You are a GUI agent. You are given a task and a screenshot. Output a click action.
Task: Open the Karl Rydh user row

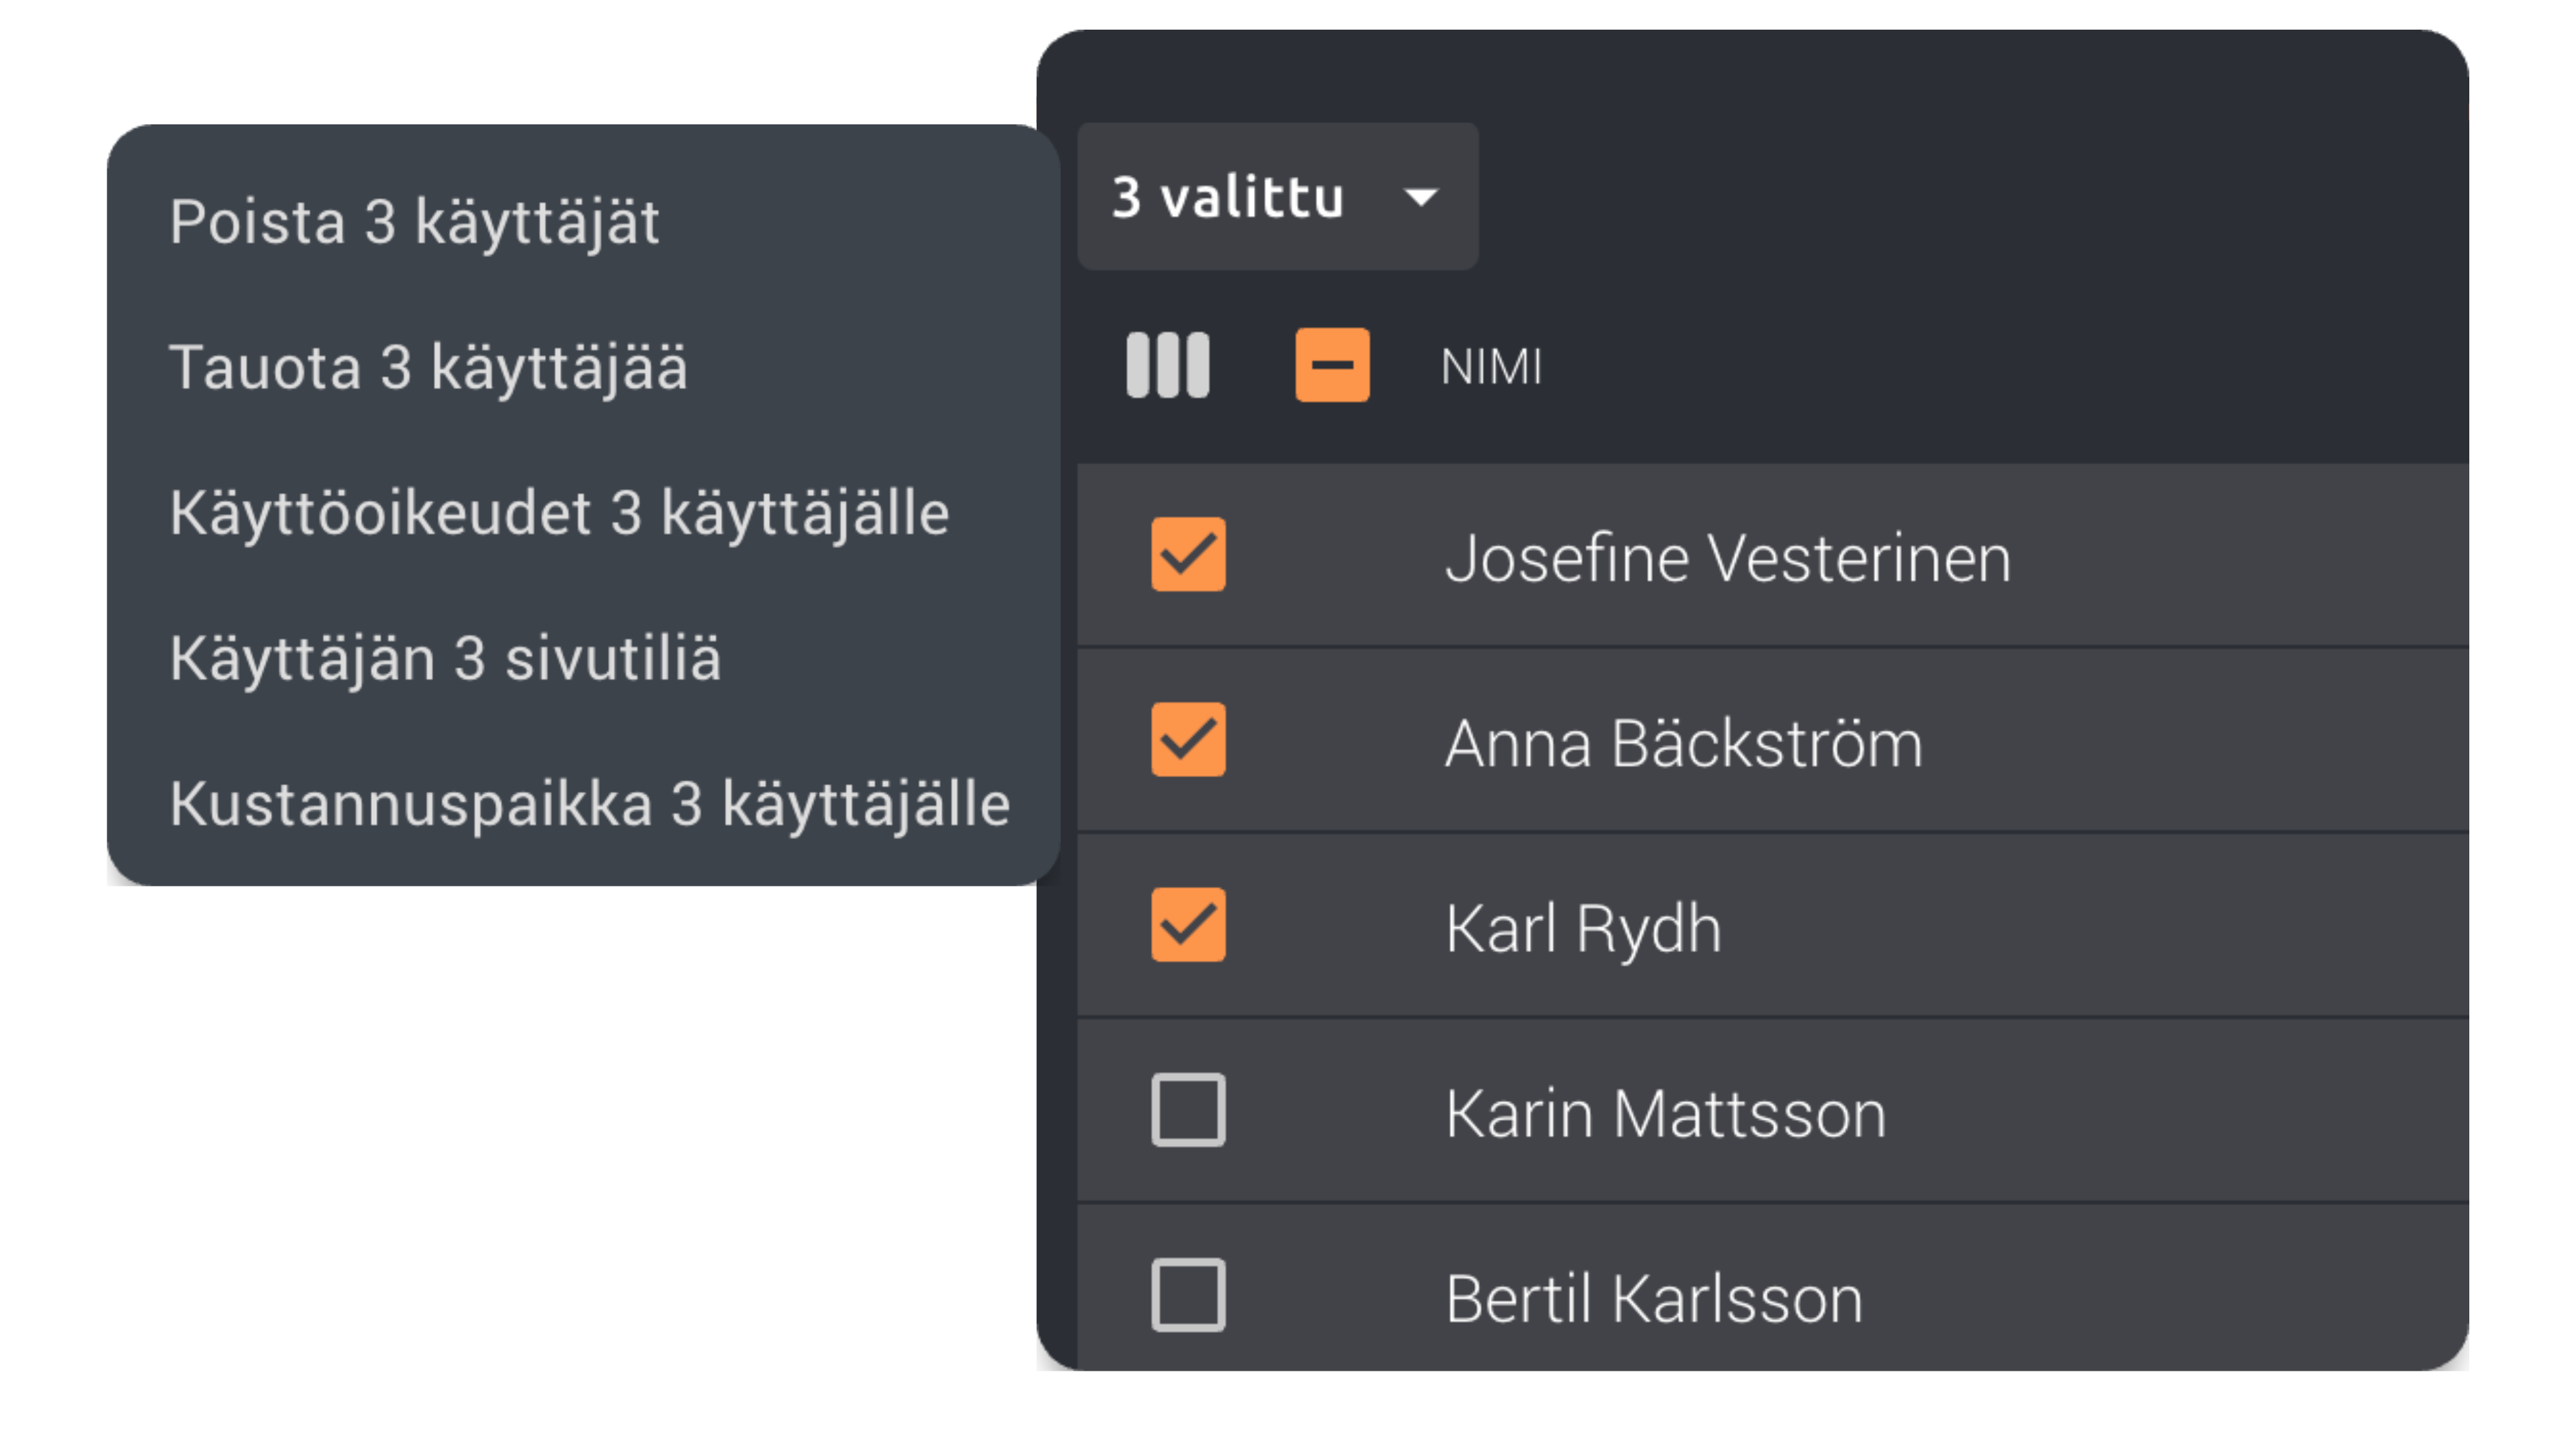pyautogui.click(x=1583, y=929)
